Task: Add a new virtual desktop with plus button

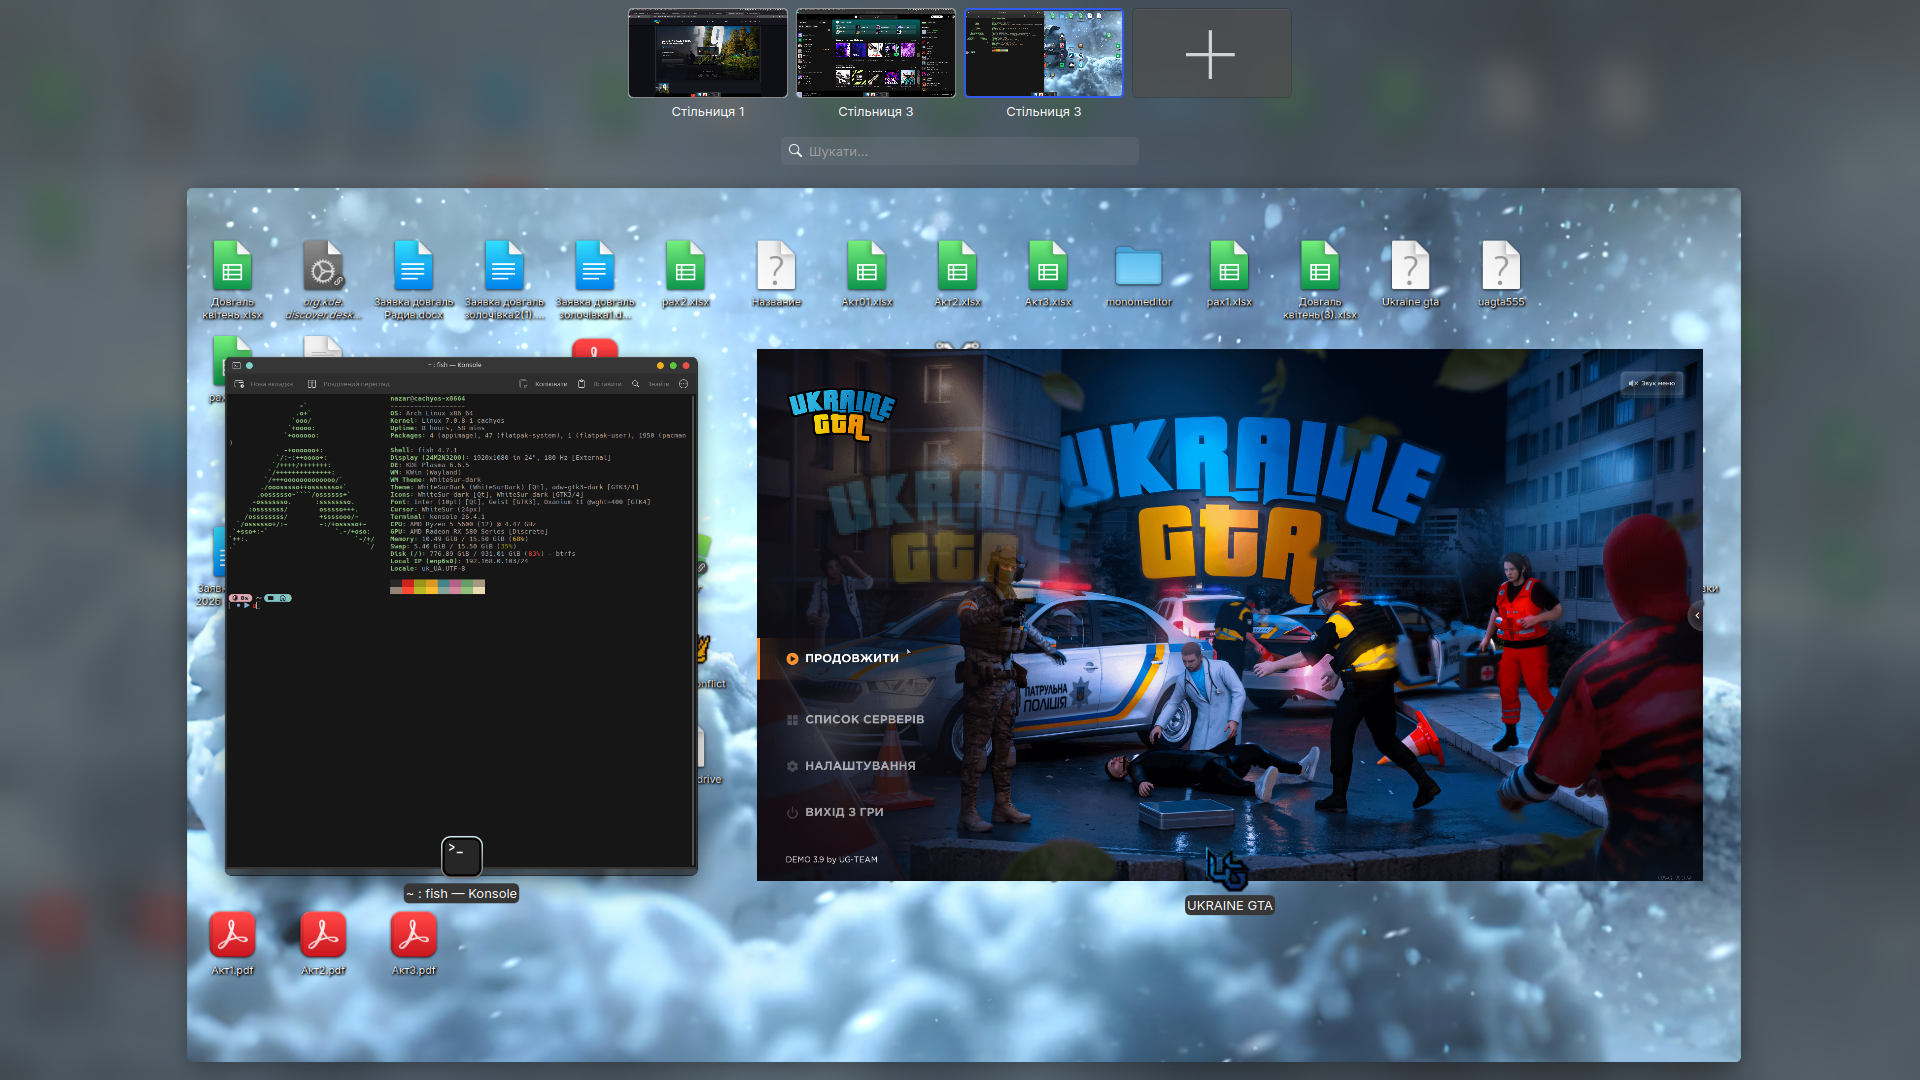Action: click(x=1211, y=53)
